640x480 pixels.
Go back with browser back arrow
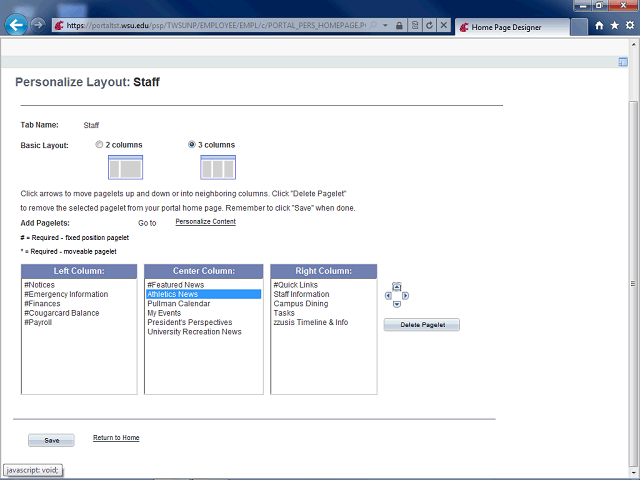click(x=16, y=25)
